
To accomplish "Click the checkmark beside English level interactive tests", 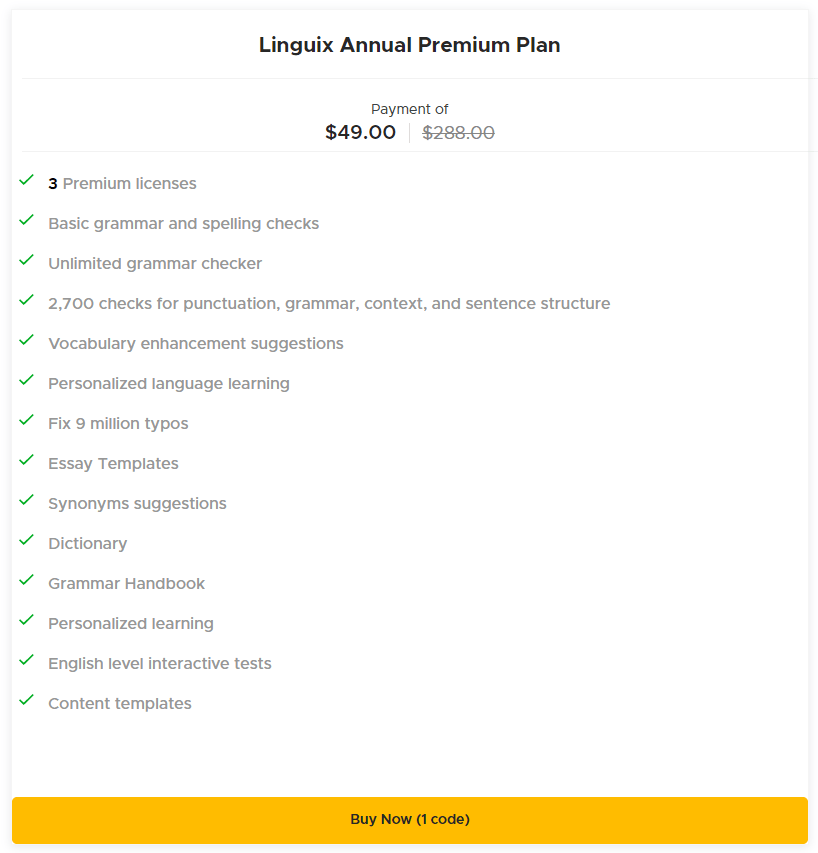I will coord(26,660).
